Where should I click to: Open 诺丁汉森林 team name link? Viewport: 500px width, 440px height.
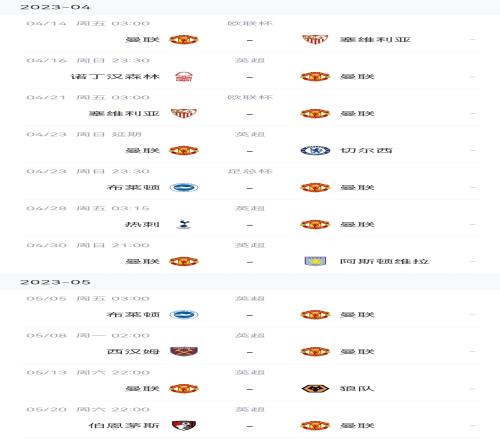tap(115, 77)
